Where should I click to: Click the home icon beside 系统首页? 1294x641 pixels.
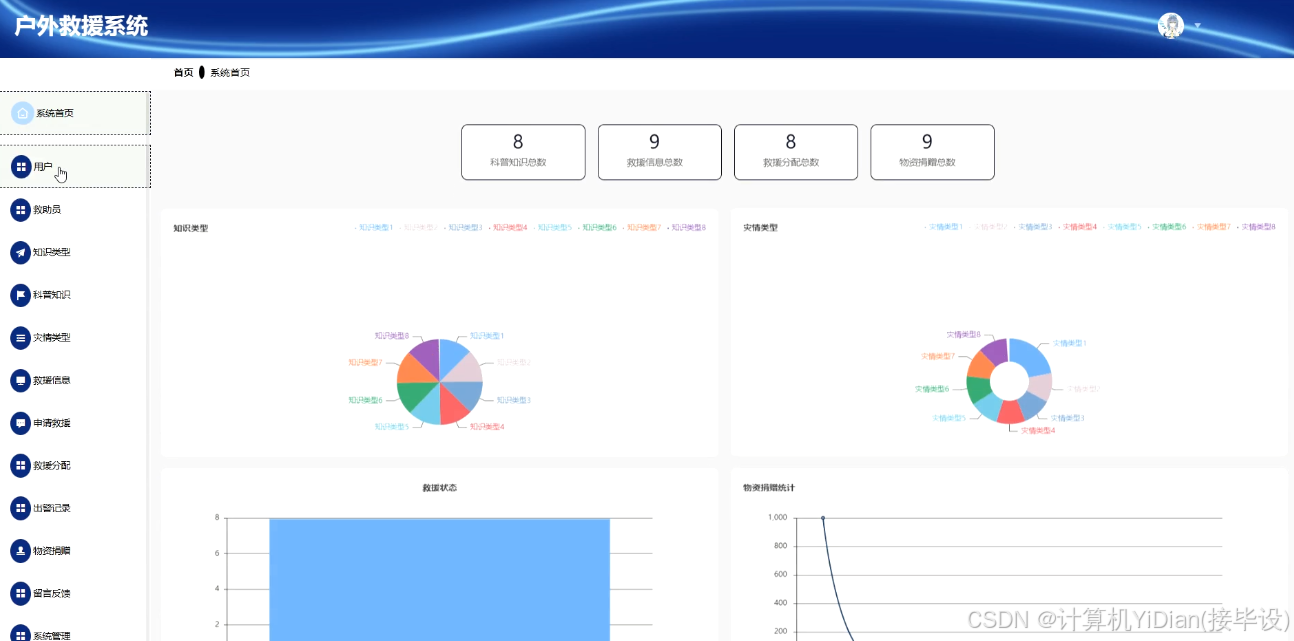(22, 113)
